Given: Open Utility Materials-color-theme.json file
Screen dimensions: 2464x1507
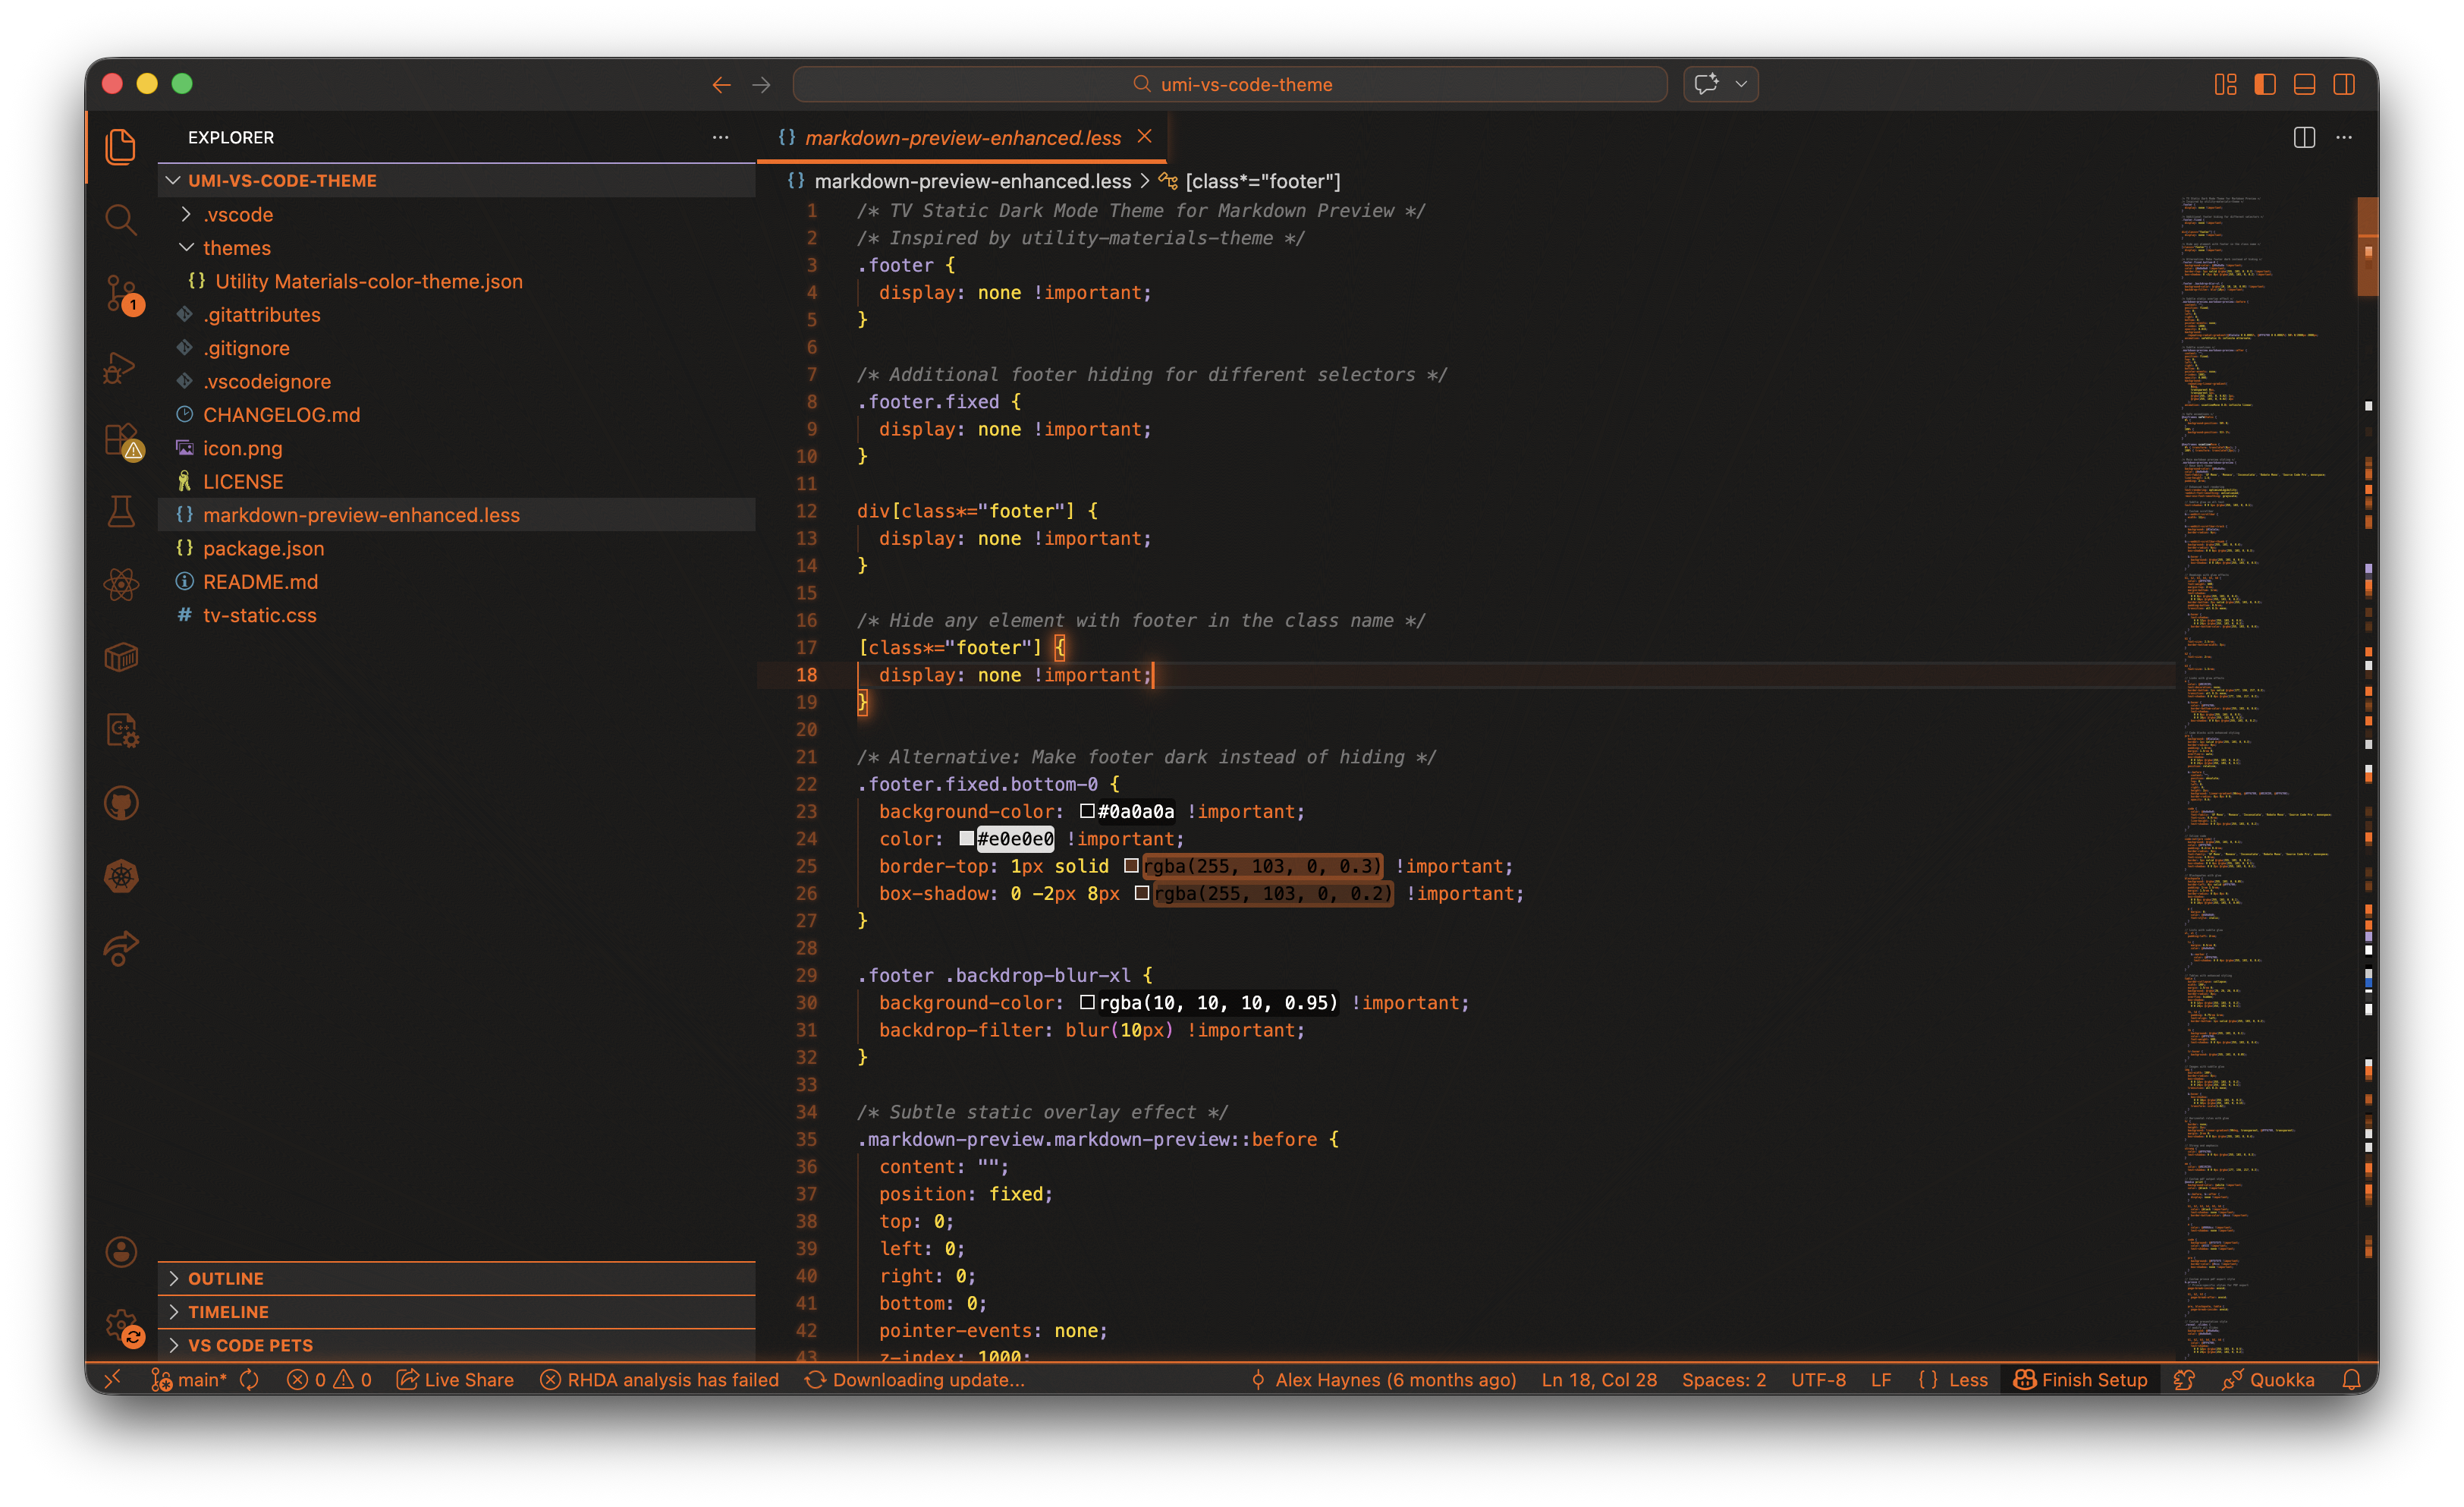Looking at the screenshot, I should point(456,281).
